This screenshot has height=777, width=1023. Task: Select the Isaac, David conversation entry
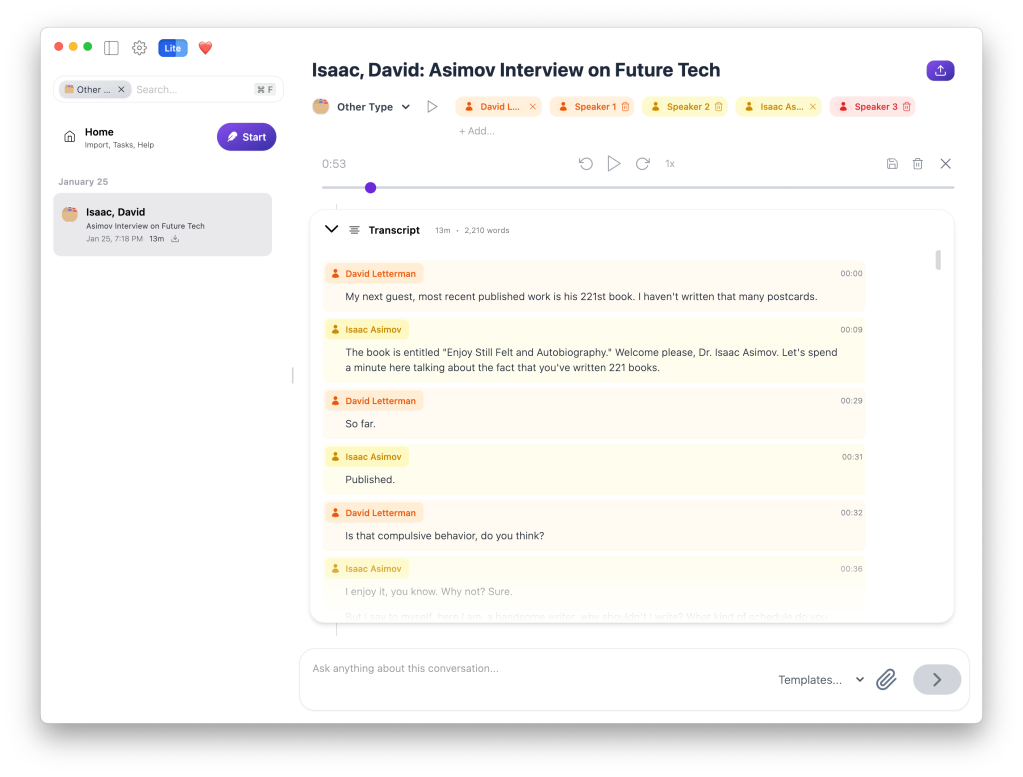pos(162,224)
